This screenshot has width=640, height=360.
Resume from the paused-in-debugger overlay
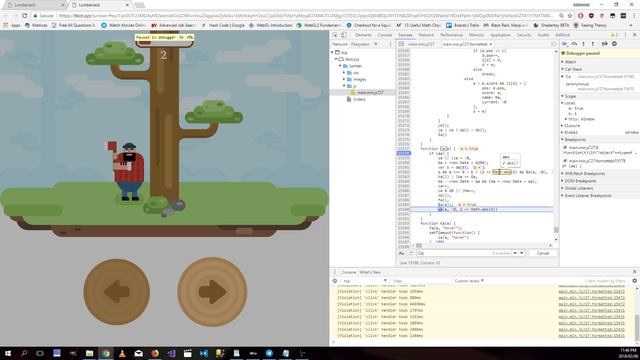[181, 37]
